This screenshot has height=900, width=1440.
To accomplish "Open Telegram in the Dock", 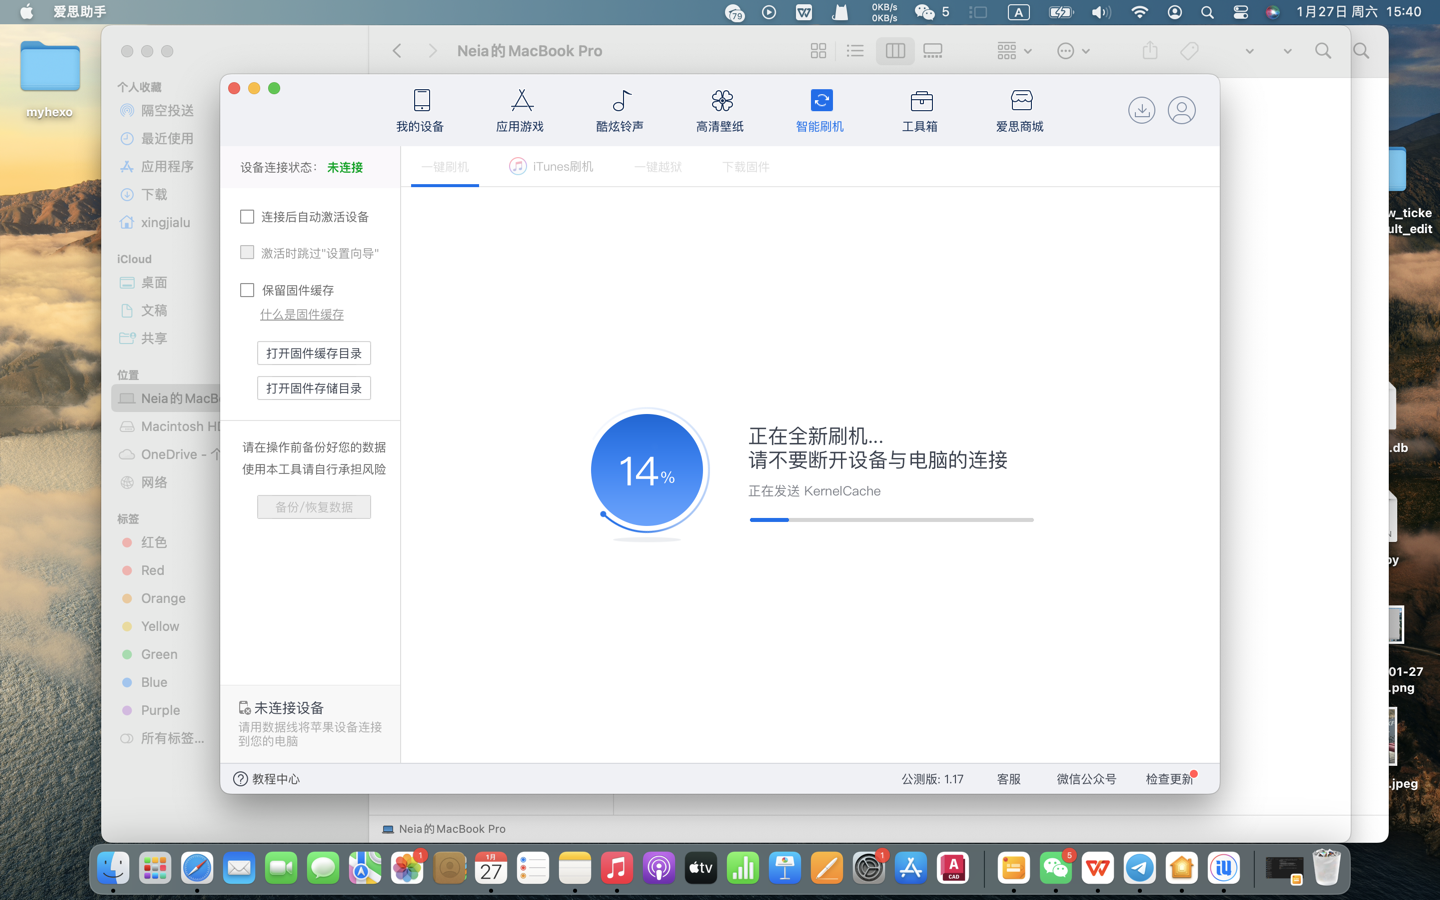I will [x=1140, y=868].
